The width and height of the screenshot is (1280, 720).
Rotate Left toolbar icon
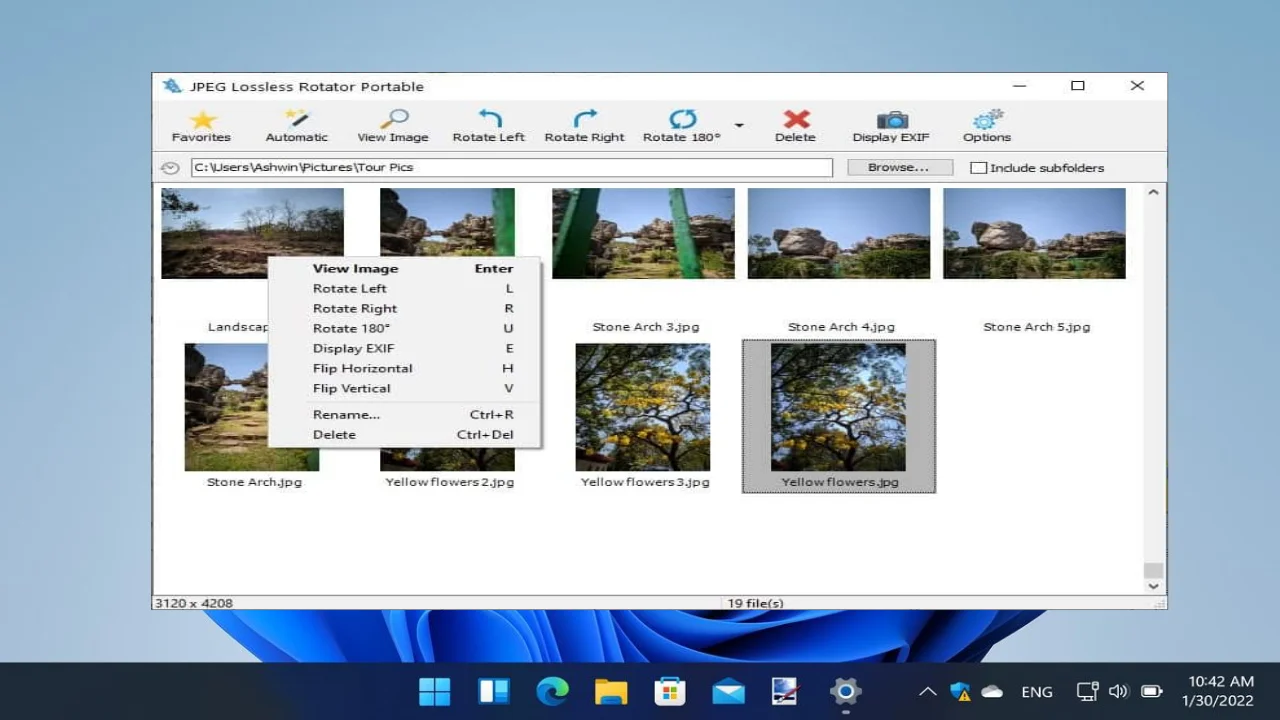(x=489, y=120)
